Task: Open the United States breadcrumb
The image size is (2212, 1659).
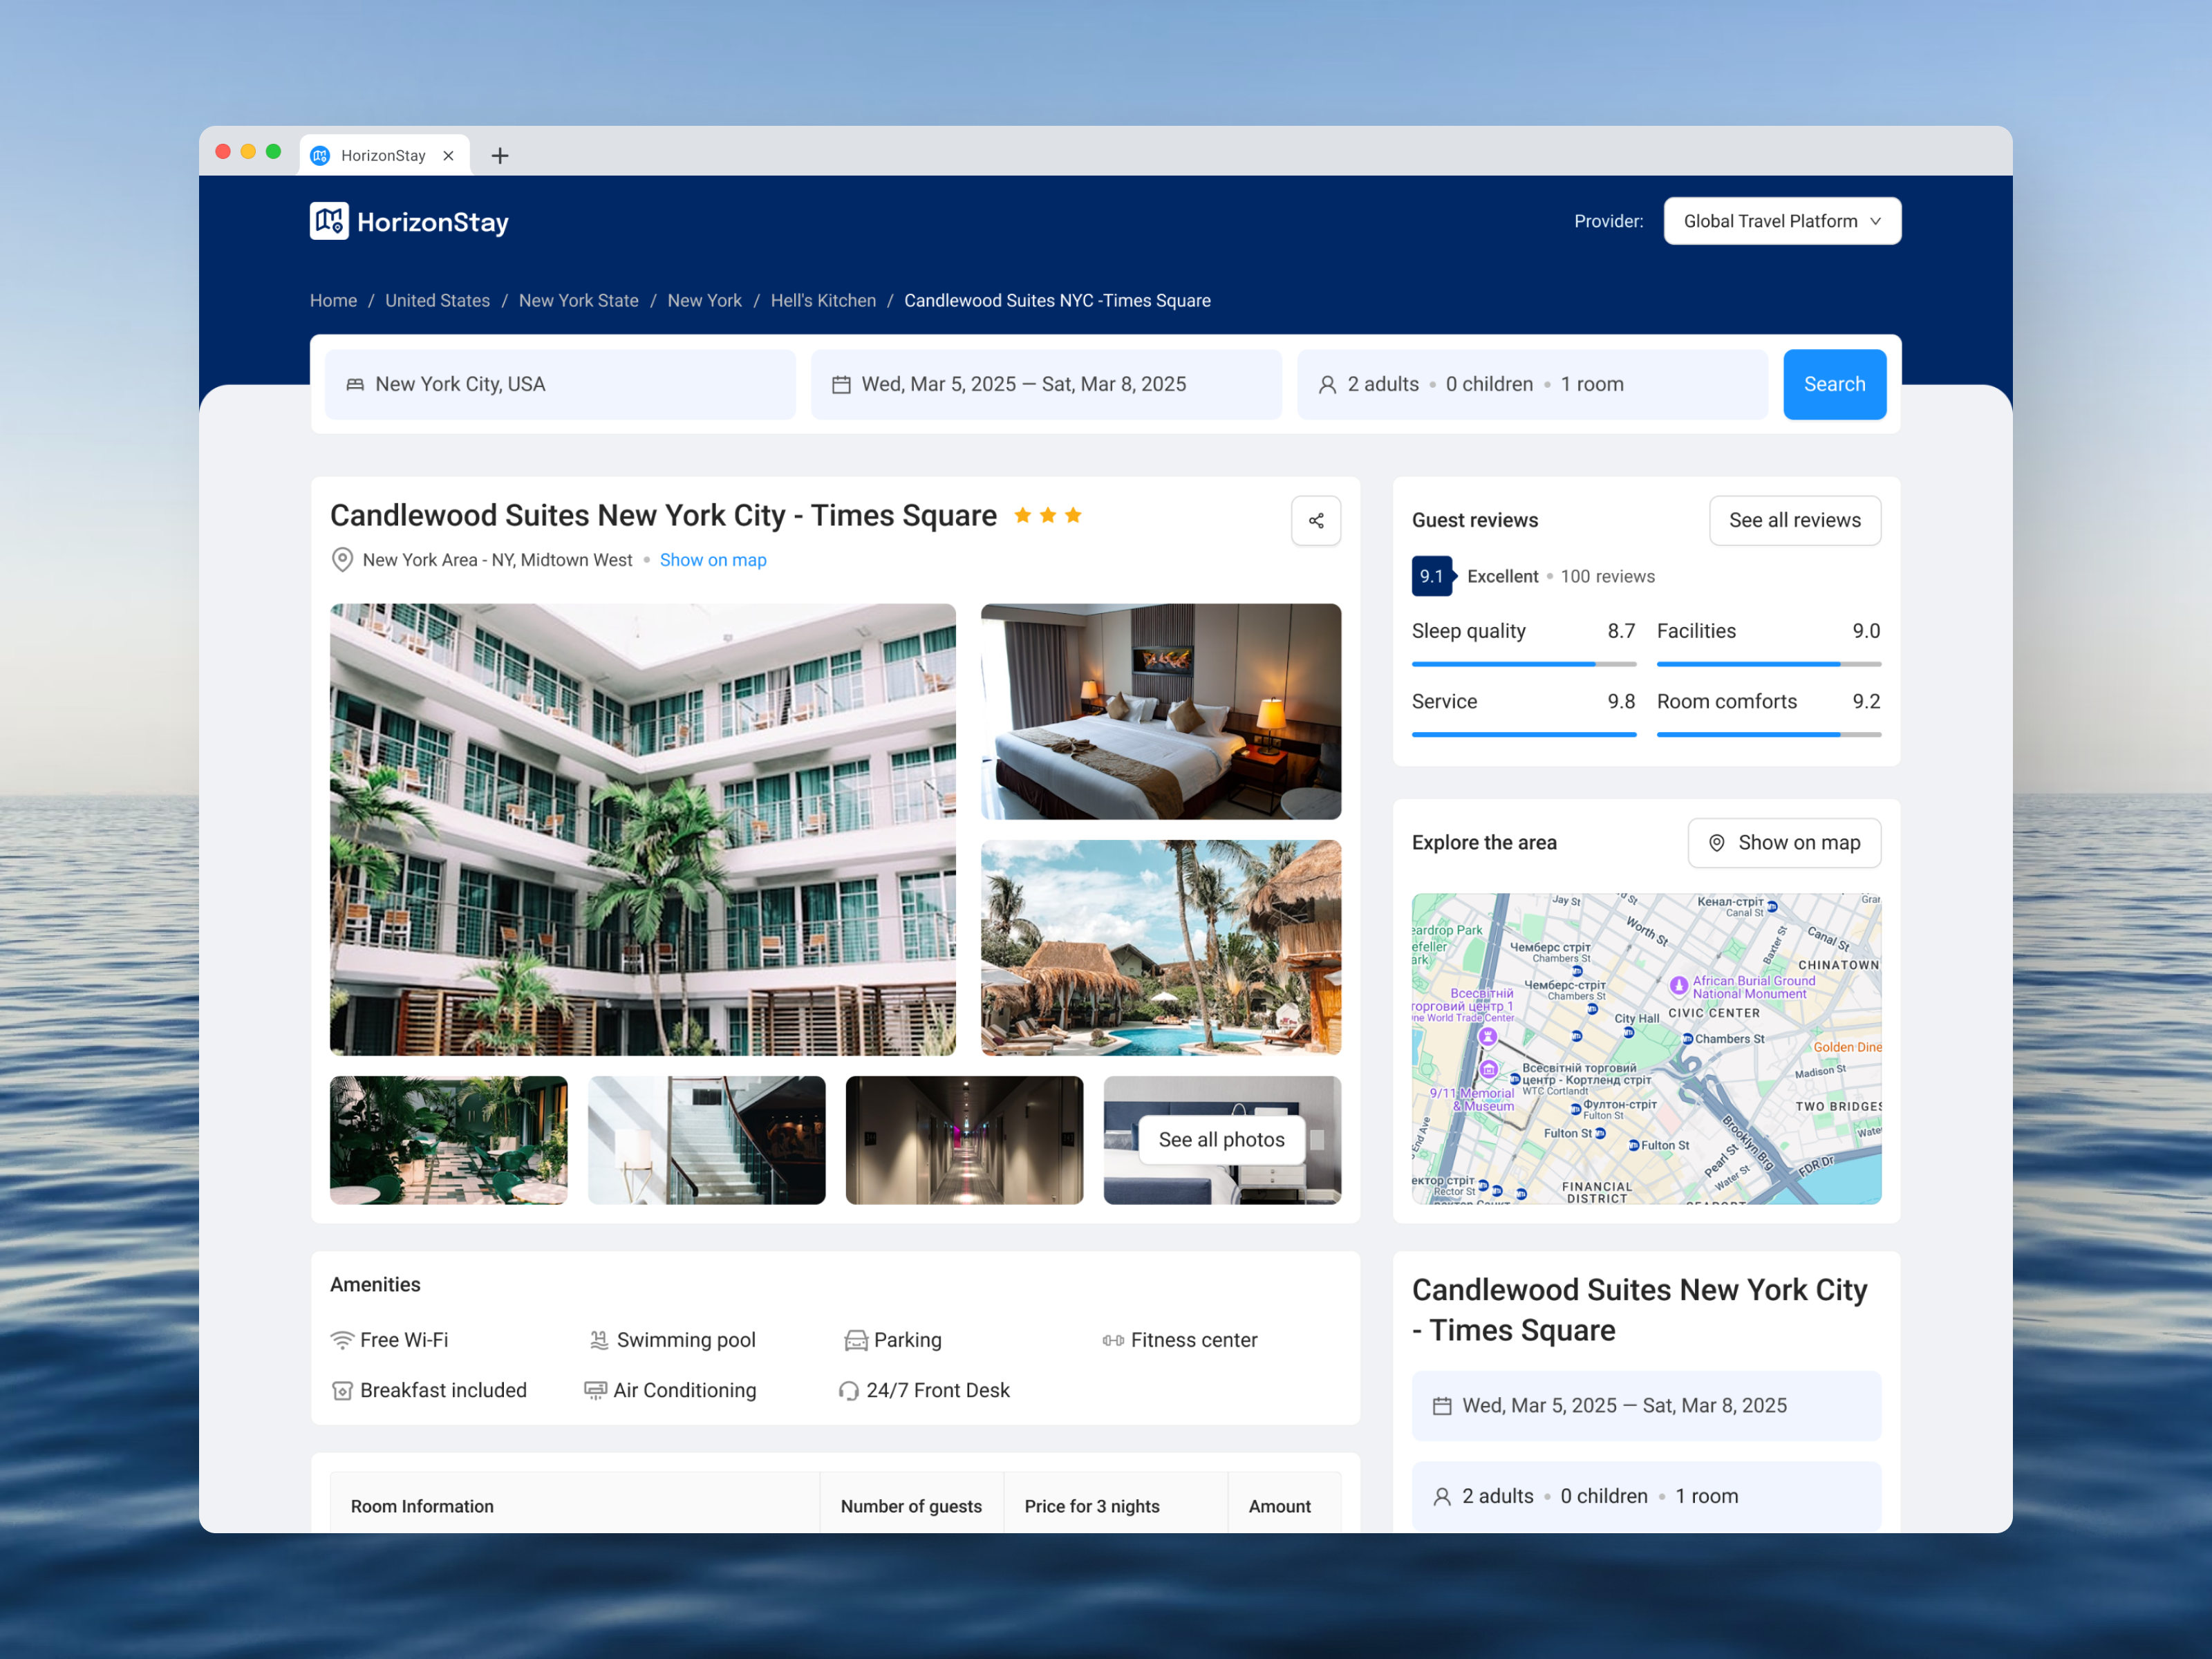Action: (437, 301)
